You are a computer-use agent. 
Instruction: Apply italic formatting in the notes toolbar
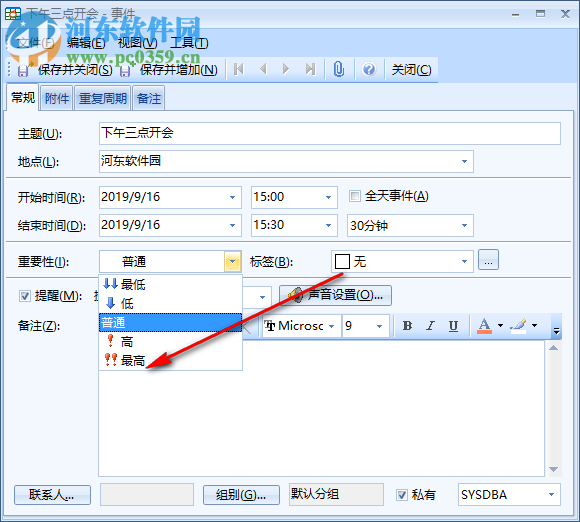coord(430,326)
